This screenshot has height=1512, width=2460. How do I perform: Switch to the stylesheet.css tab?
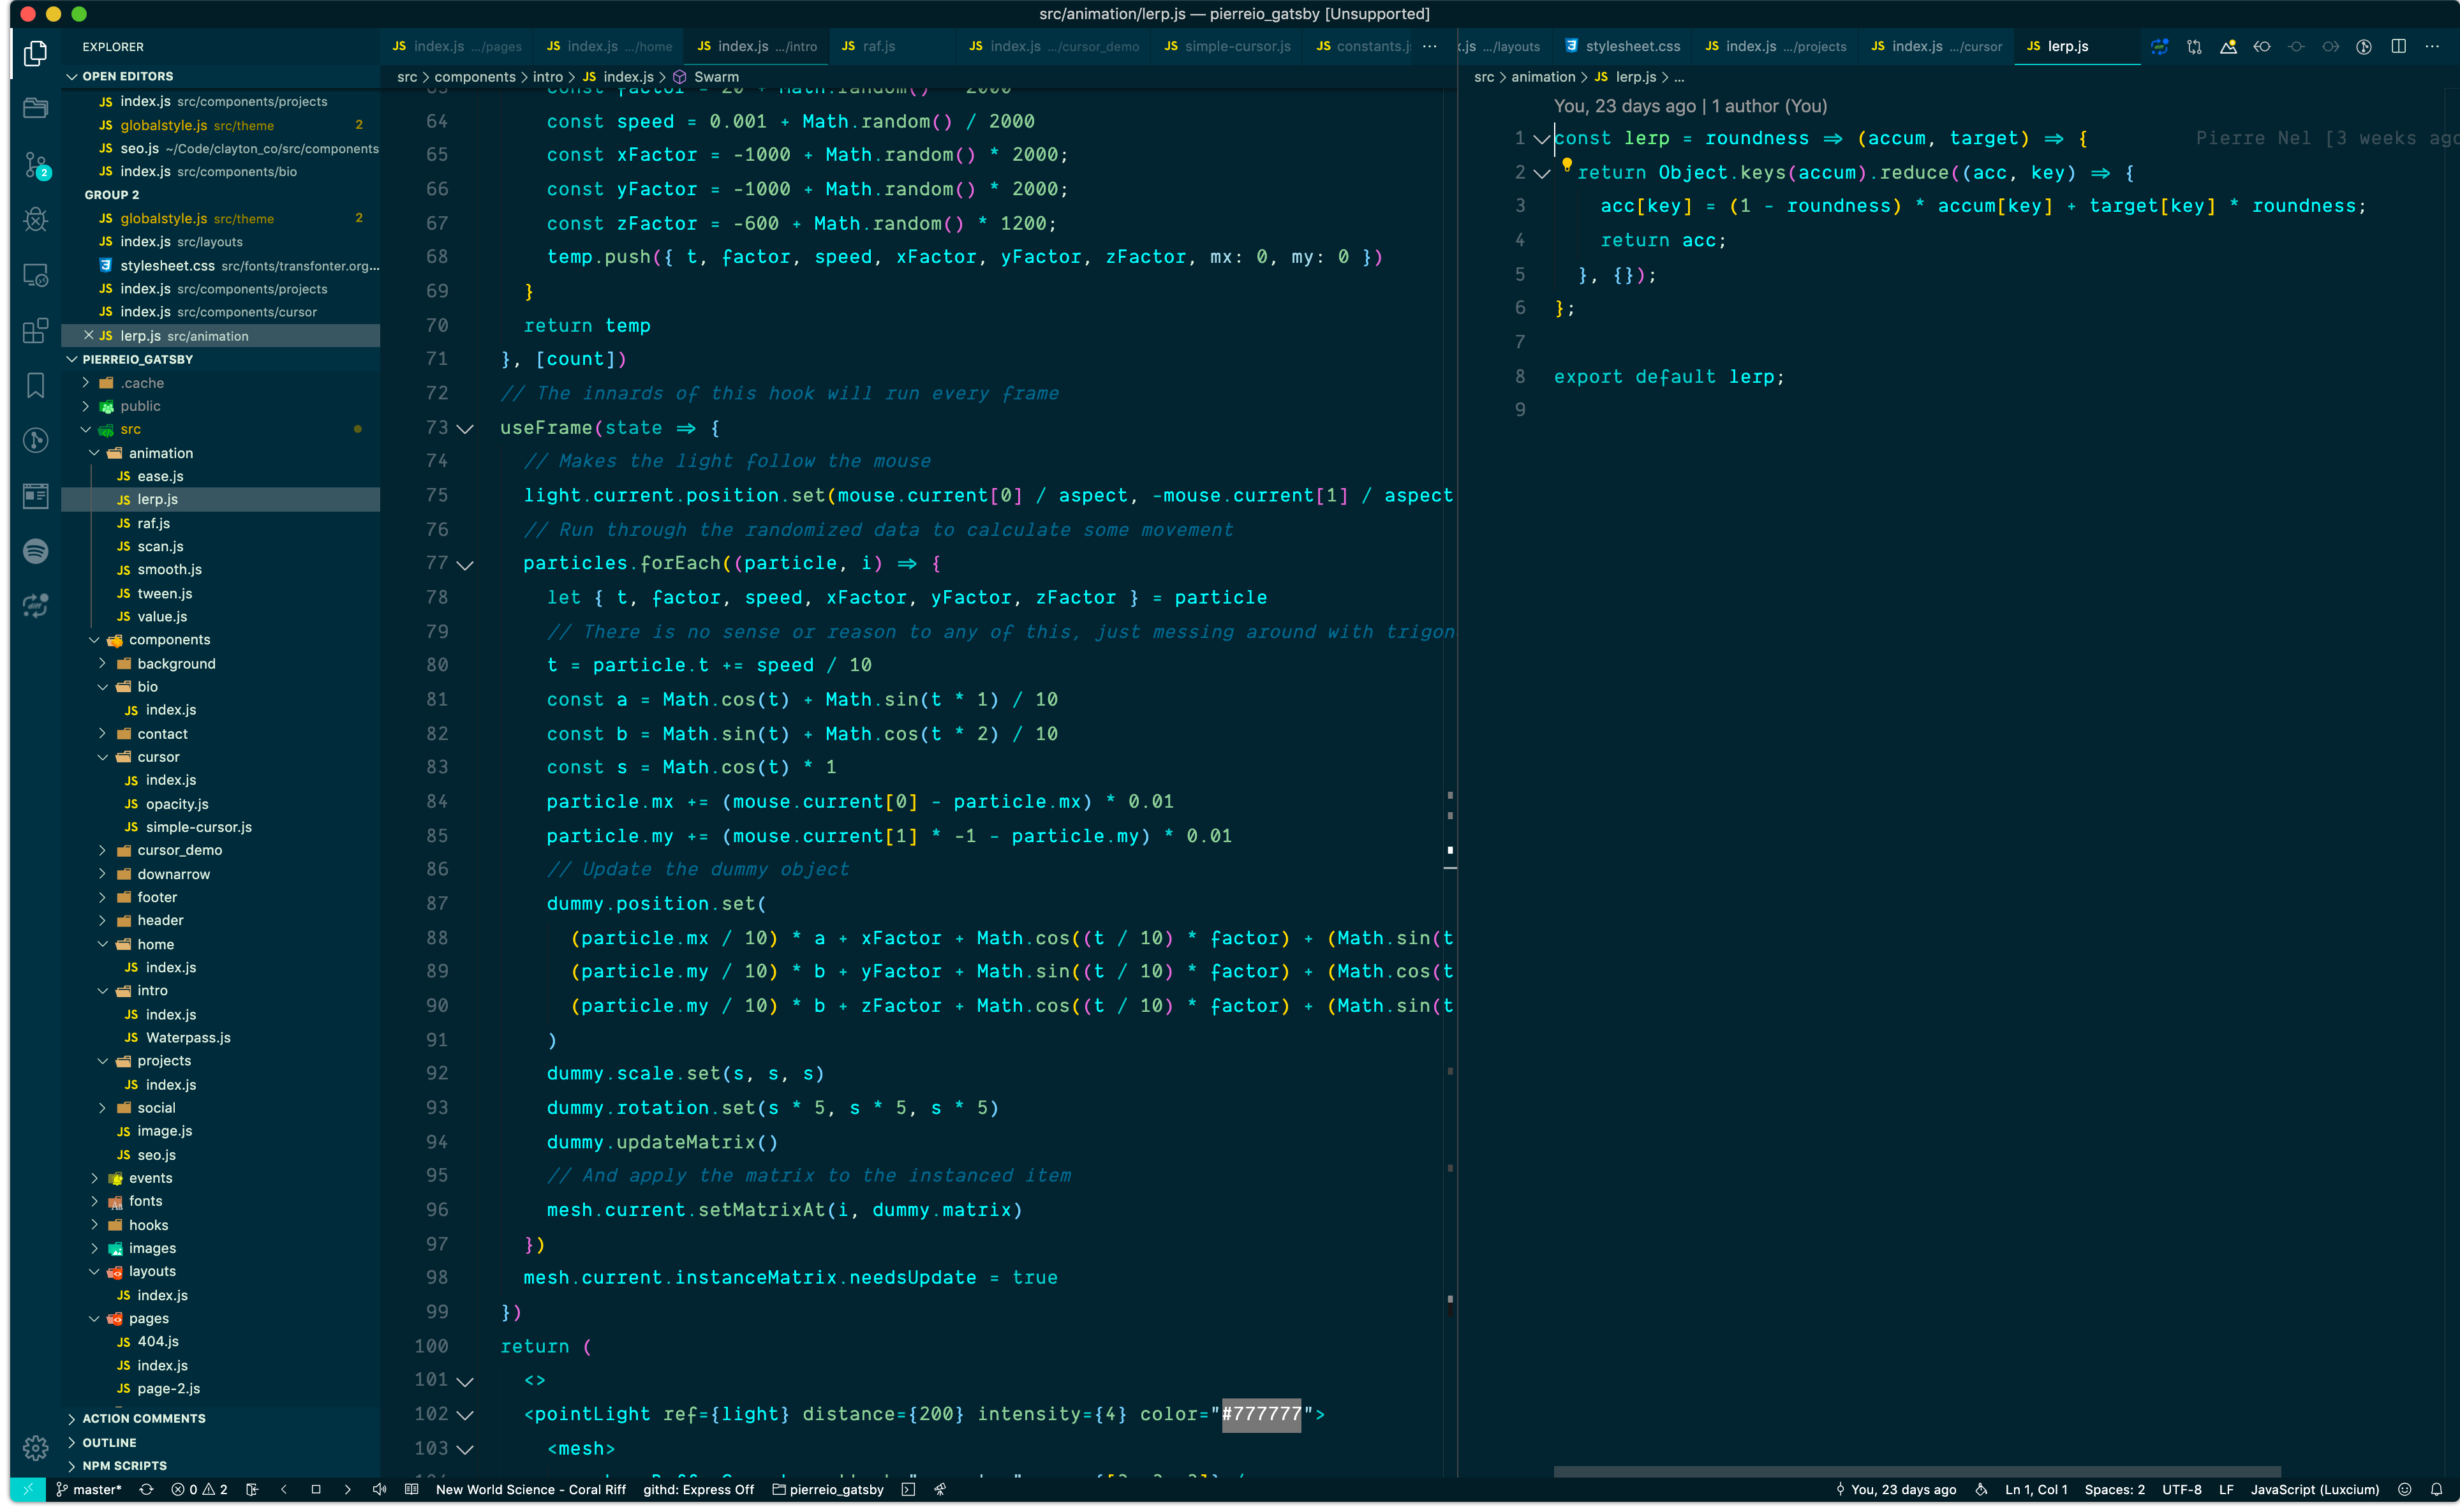pos(1631,46)
